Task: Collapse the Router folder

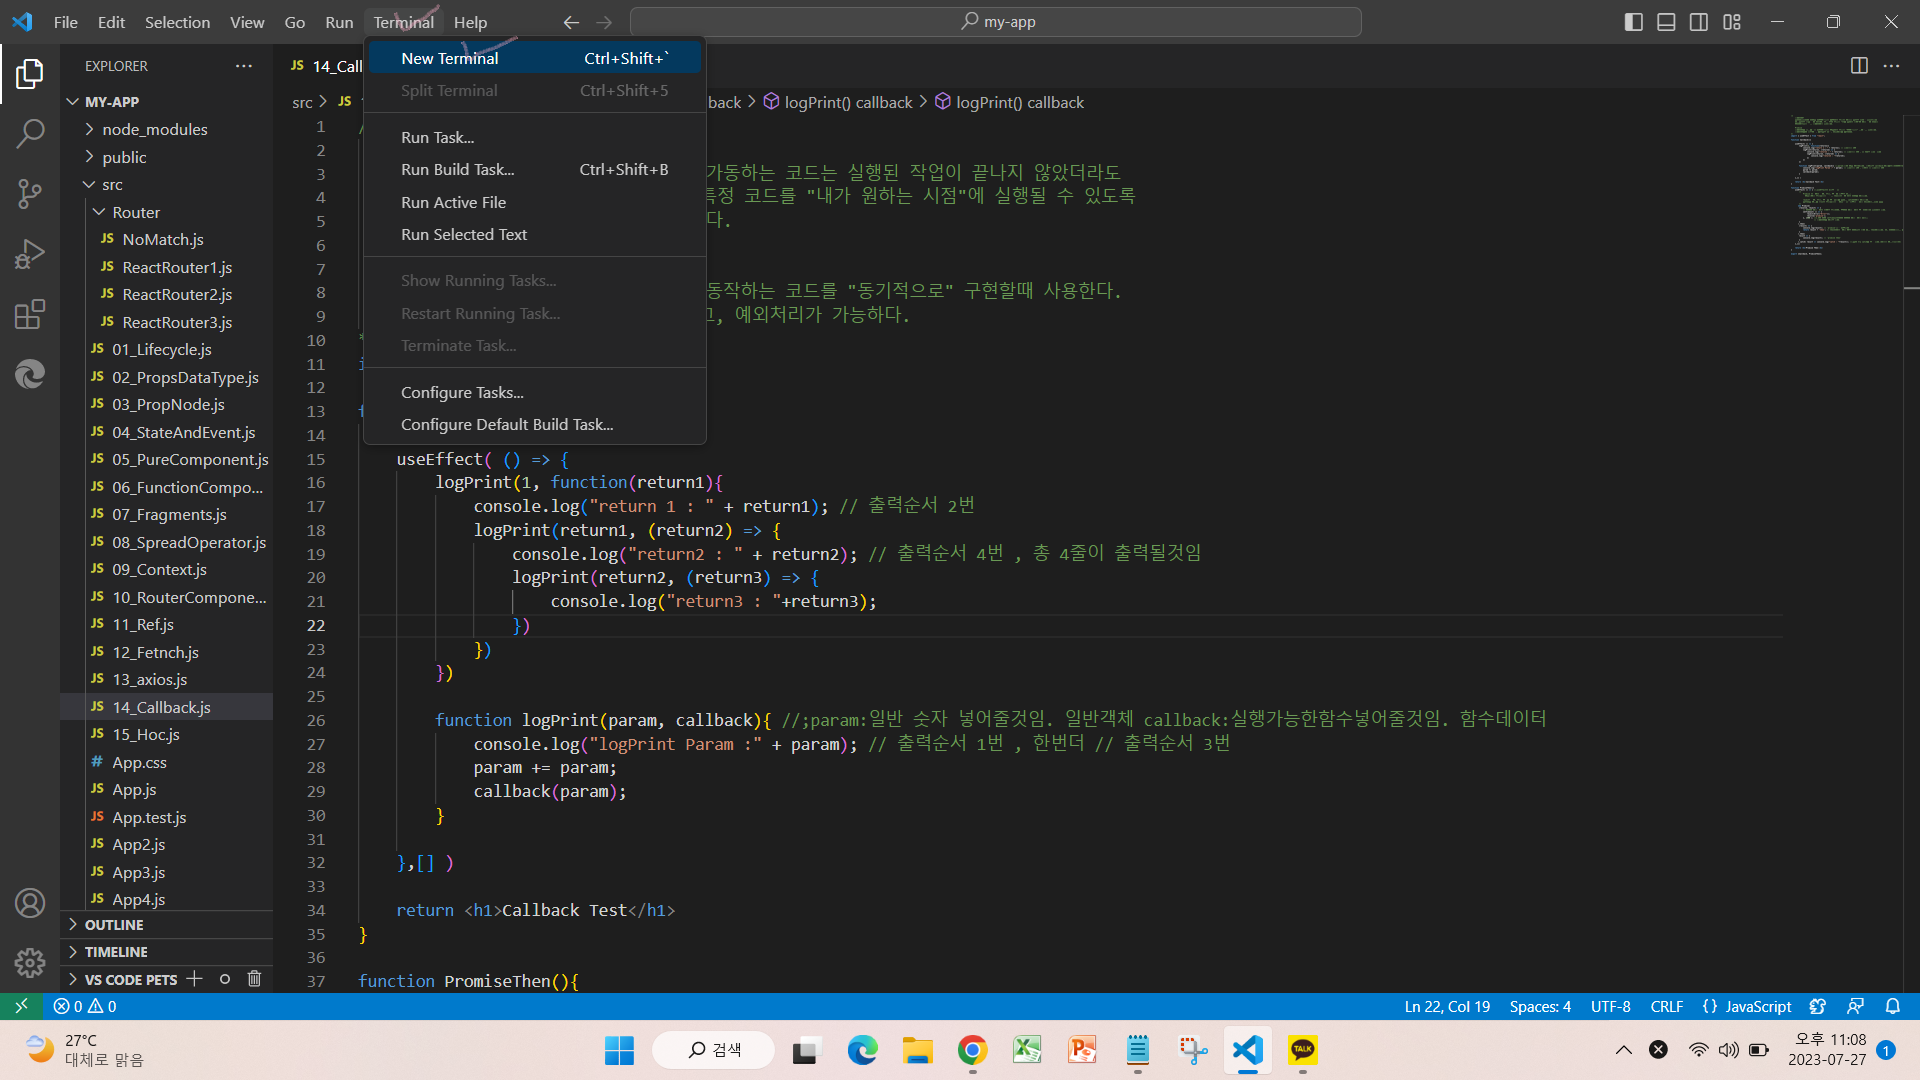Action: pyautogui.click(x=136, y=212)
